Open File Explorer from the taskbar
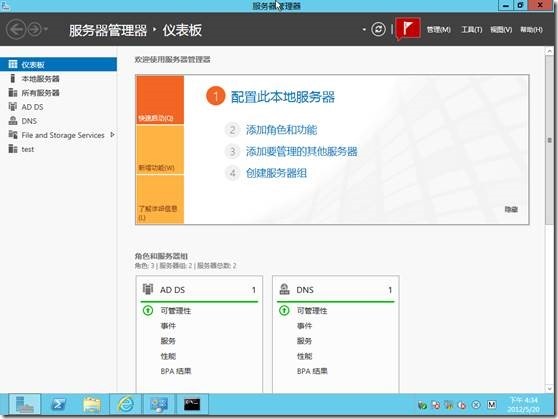Viewport: 558px width, 419px height. point(91,404)
